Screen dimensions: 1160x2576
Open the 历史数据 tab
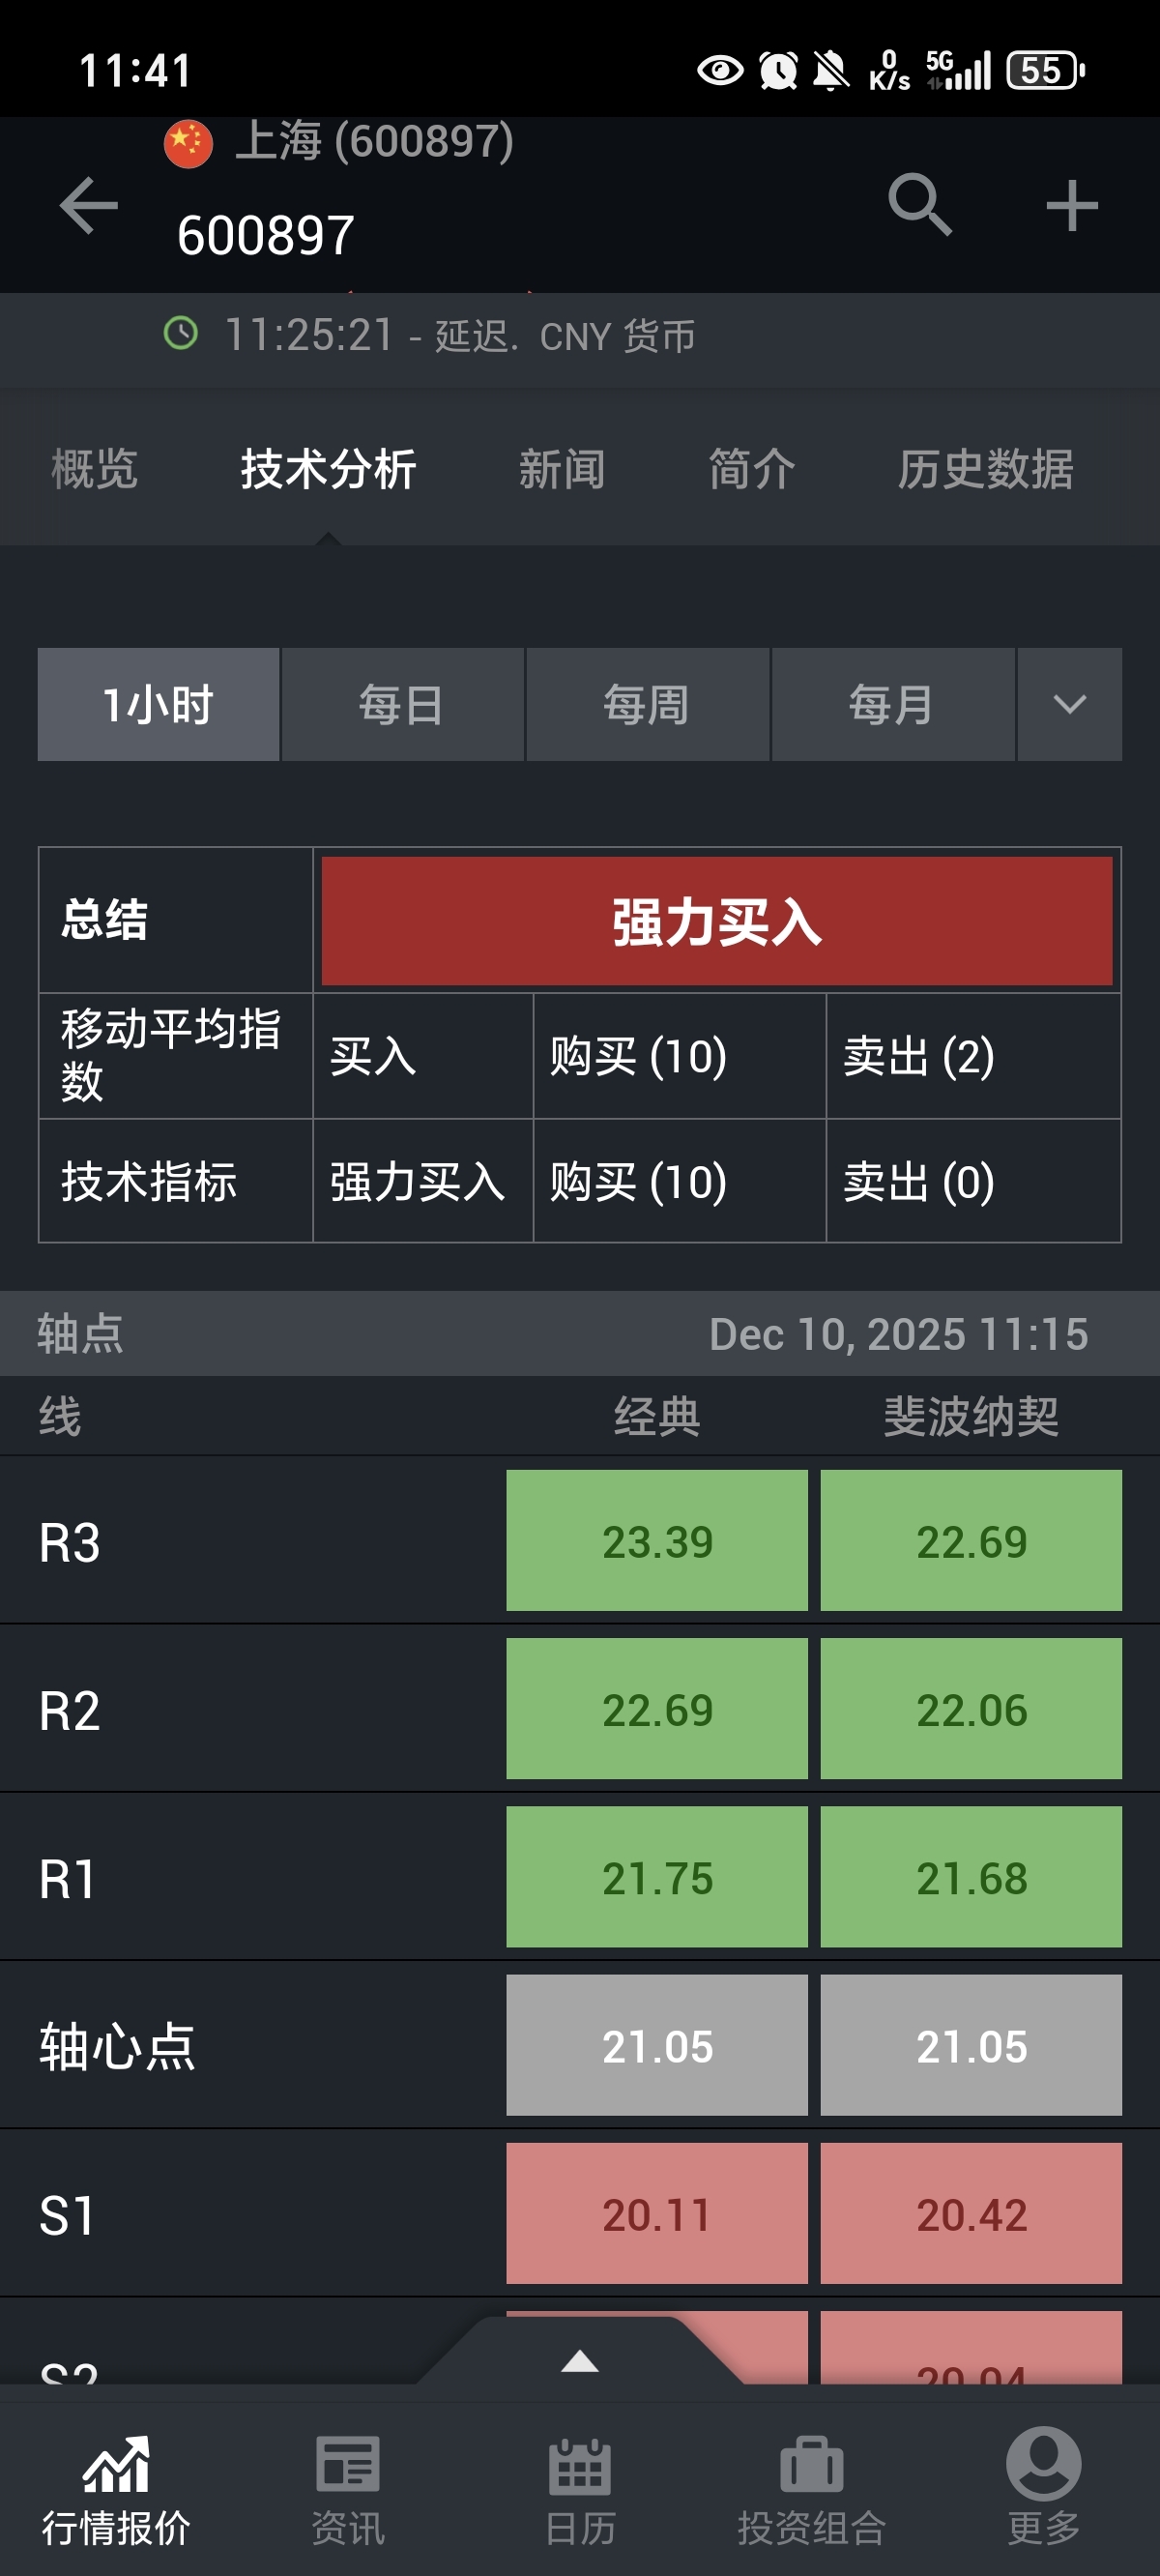click(x=984, y=469)
